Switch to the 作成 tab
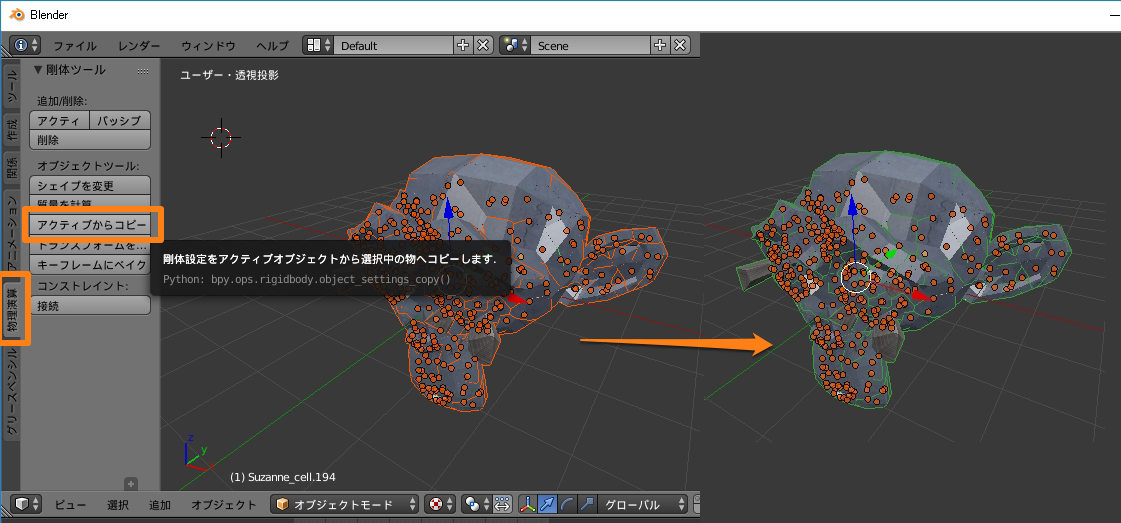The width and height of the screenshot is (1121, 523). 11,129
